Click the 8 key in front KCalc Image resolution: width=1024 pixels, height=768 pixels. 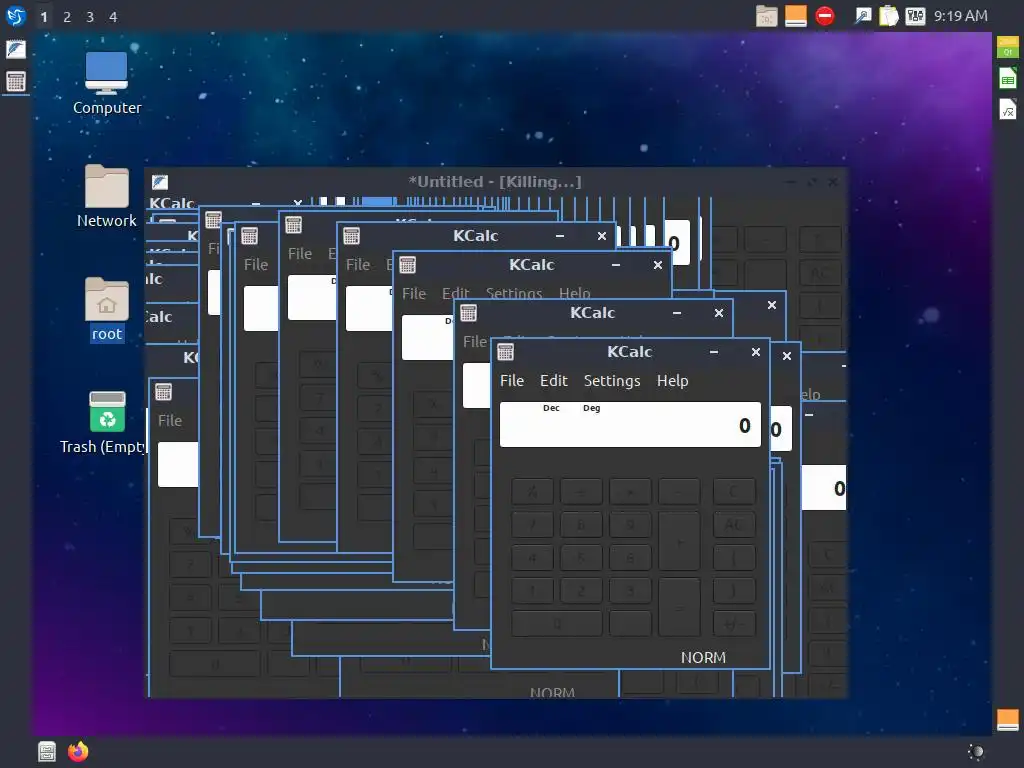click(x=581, y=524)
